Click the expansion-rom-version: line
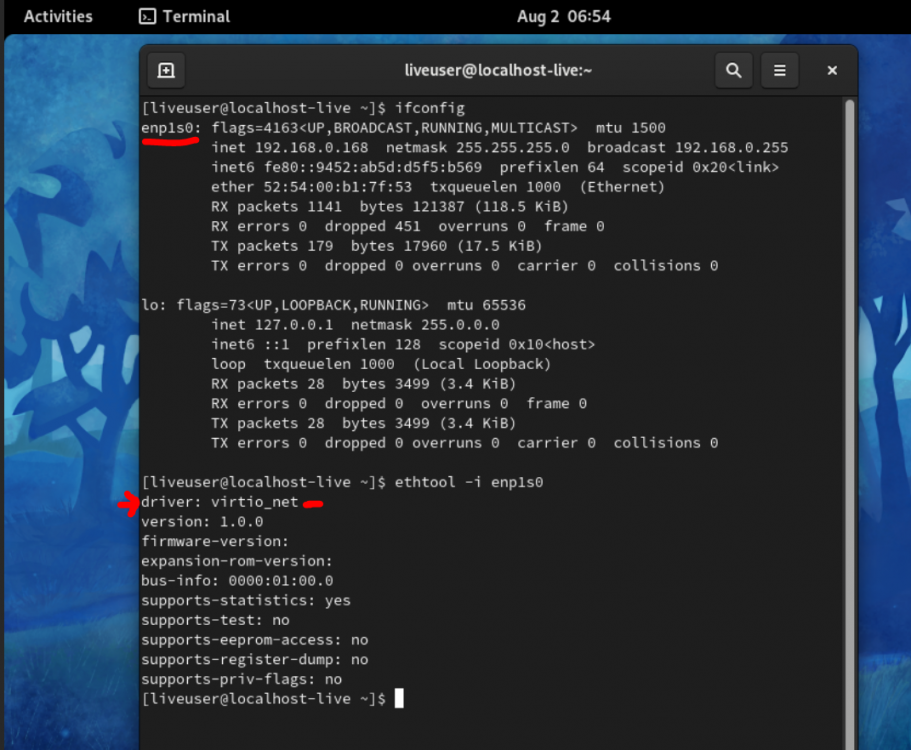Image resolution: width=911 pixels, height=750 pixels. pos(237,561)
